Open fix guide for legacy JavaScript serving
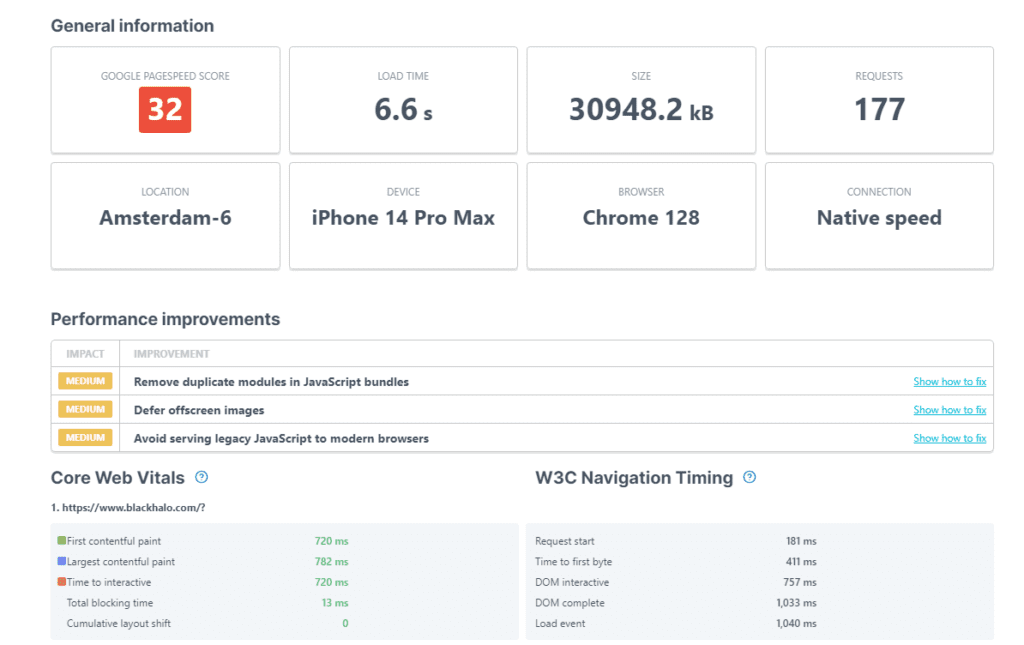 pos(949,437)
